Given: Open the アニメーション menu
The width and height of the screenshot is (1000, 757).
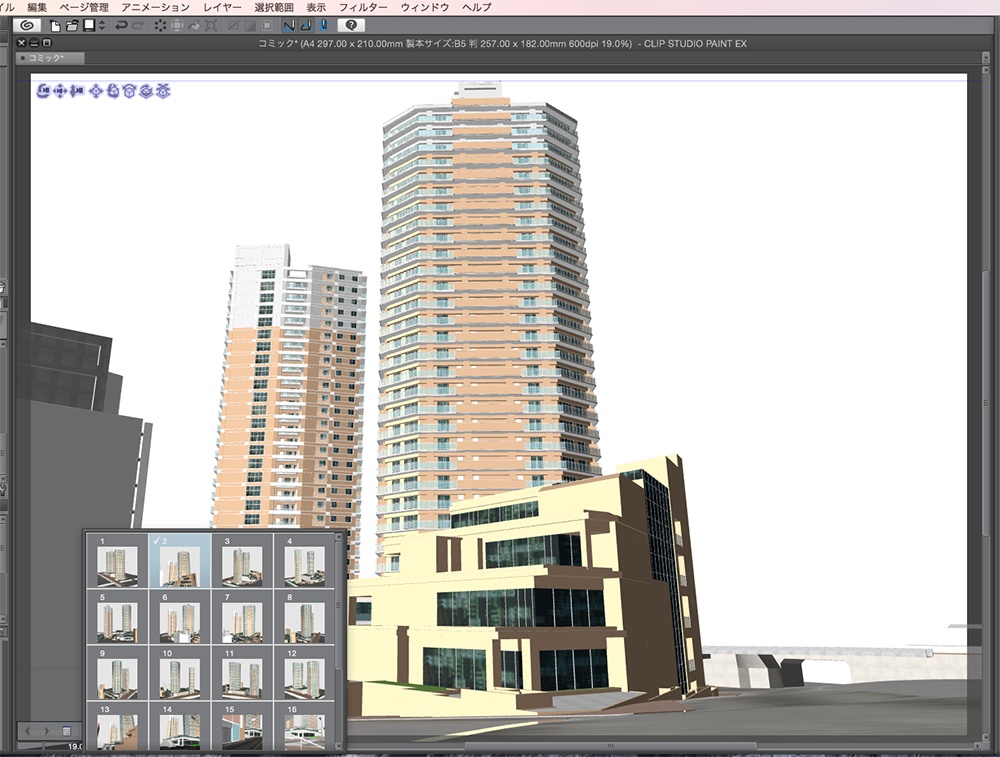Looking at the screenshot, I should click(x=156, y=7).
